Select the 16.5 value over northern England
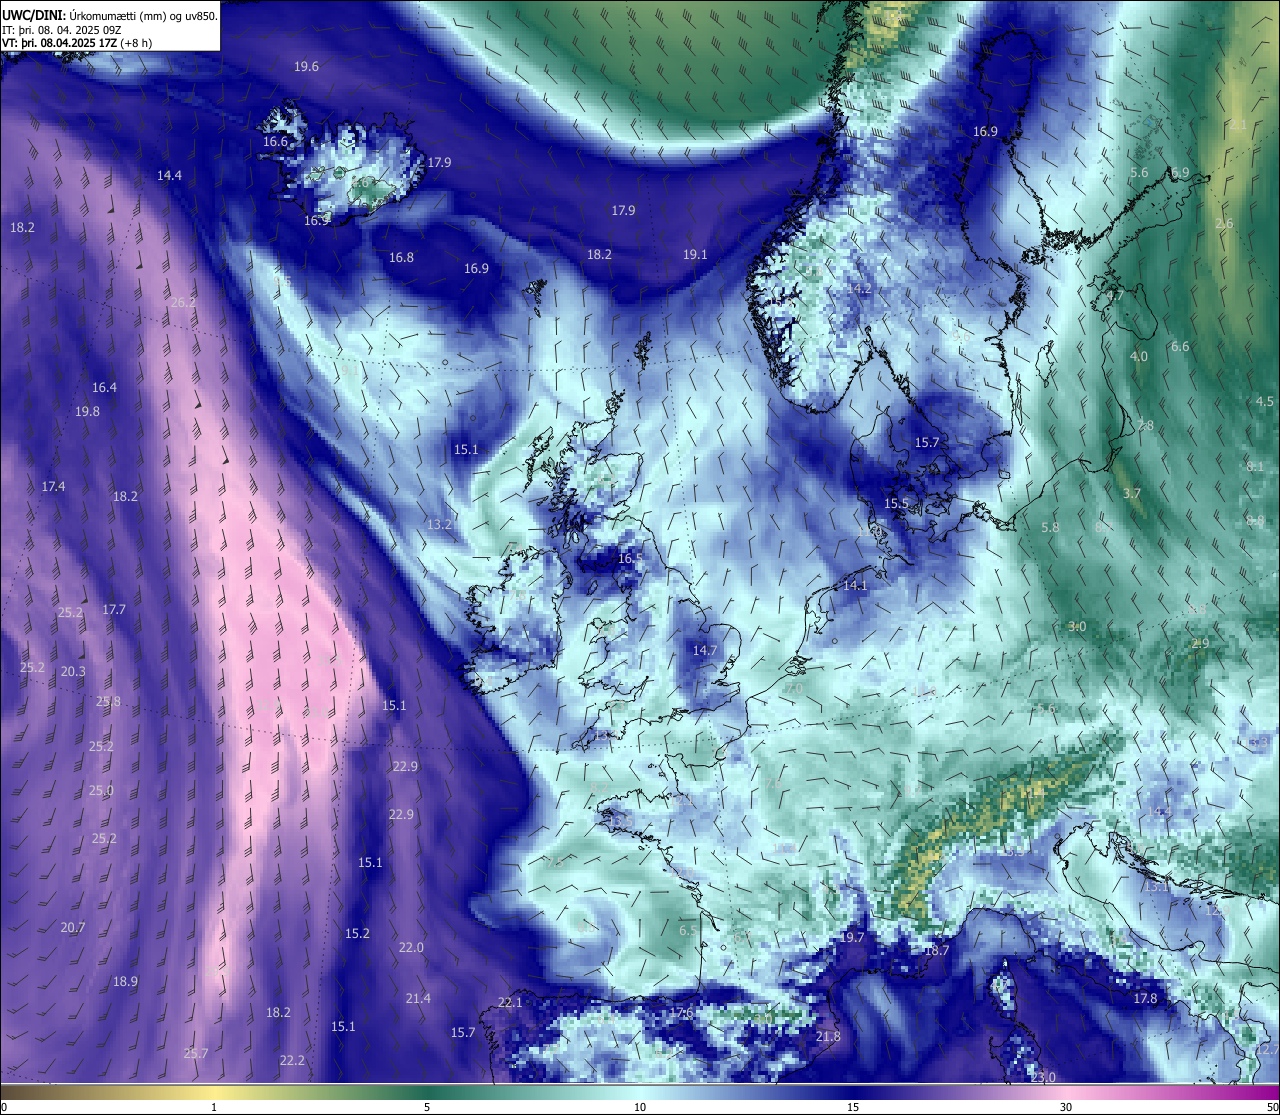1280x1115 pixels. pyautogui.click(x=630, y=559)
